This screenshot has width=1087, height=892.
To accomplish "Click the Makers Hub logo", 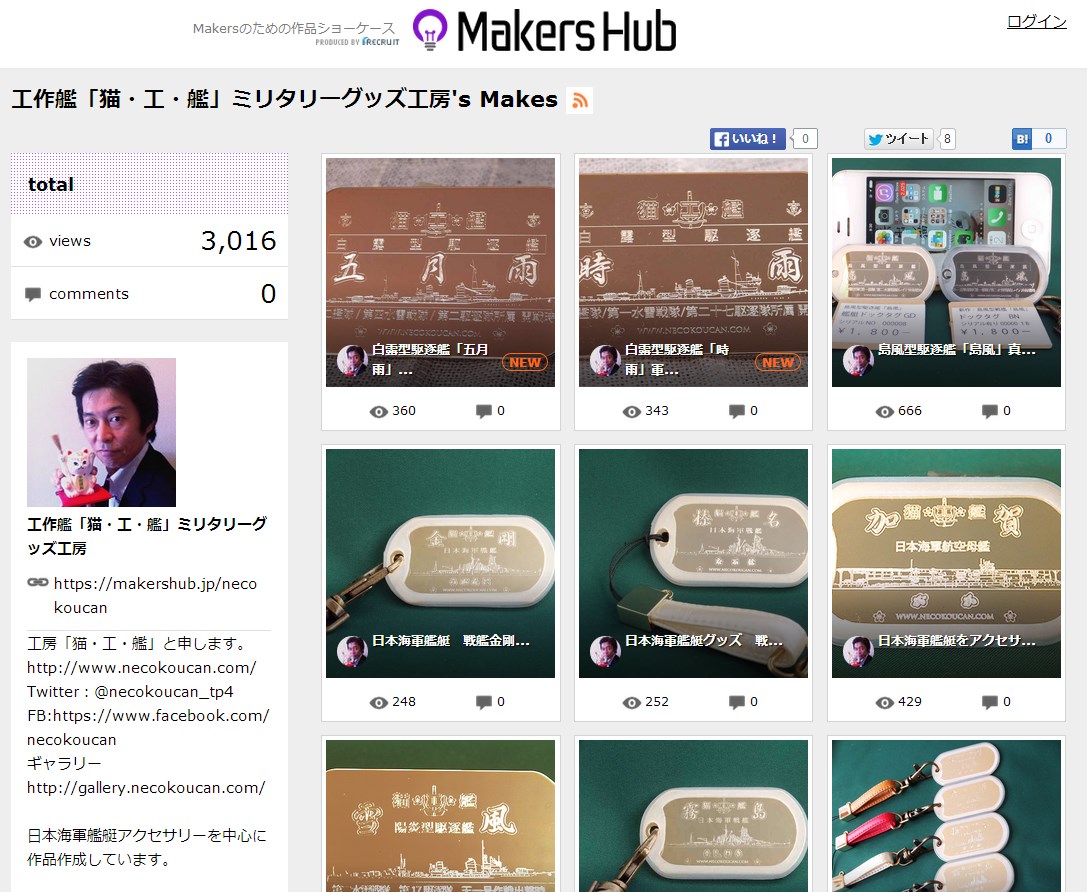I will click(x=544, y=31).
